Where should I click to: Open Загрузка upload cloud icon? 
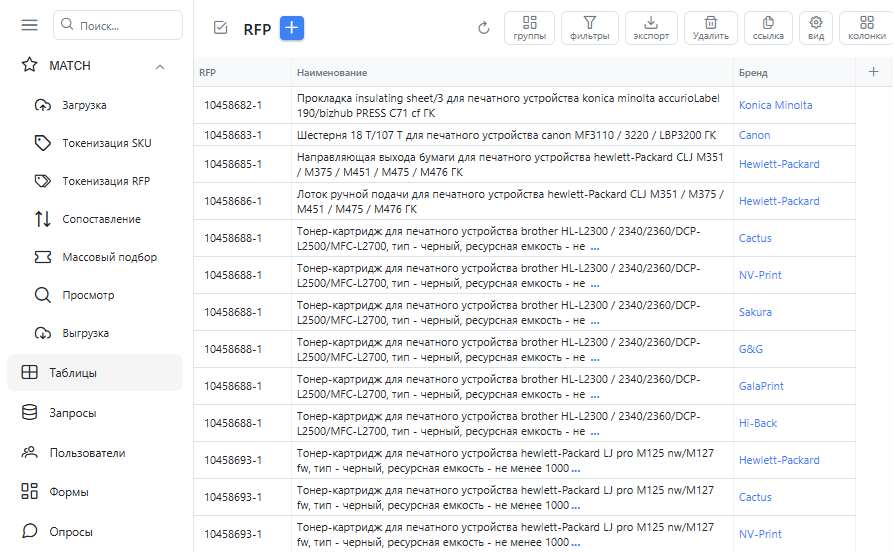[43, 105]
